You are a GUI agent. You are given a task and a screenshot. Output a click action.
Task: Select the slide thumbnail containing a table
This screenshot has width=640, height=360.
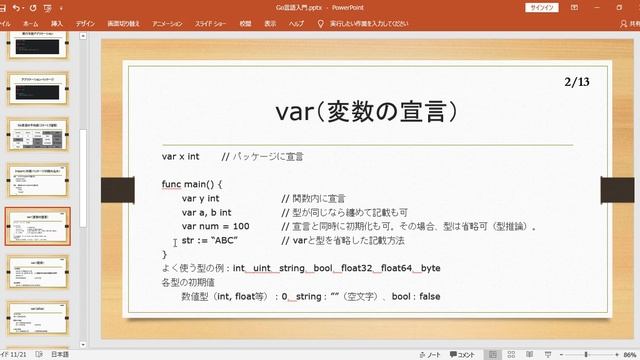(37, 135)
